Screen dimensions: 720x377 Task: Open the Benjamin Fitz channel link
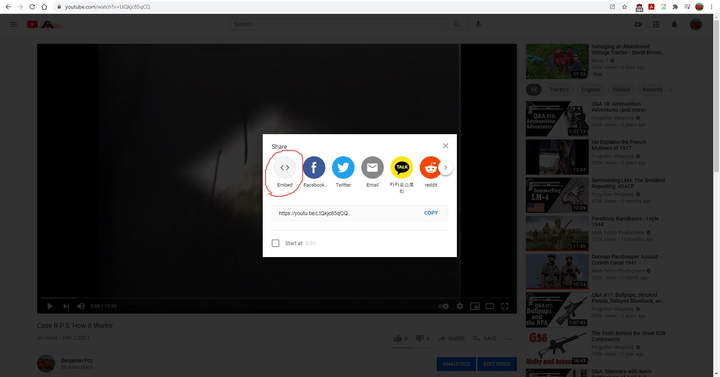click(77, 360)
